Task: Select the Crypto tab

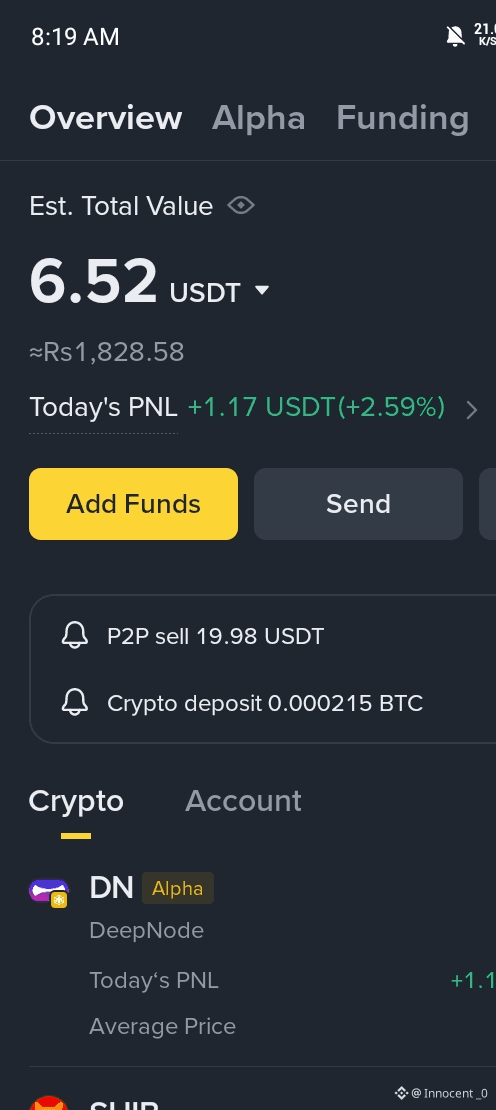Action: point(76,801)
